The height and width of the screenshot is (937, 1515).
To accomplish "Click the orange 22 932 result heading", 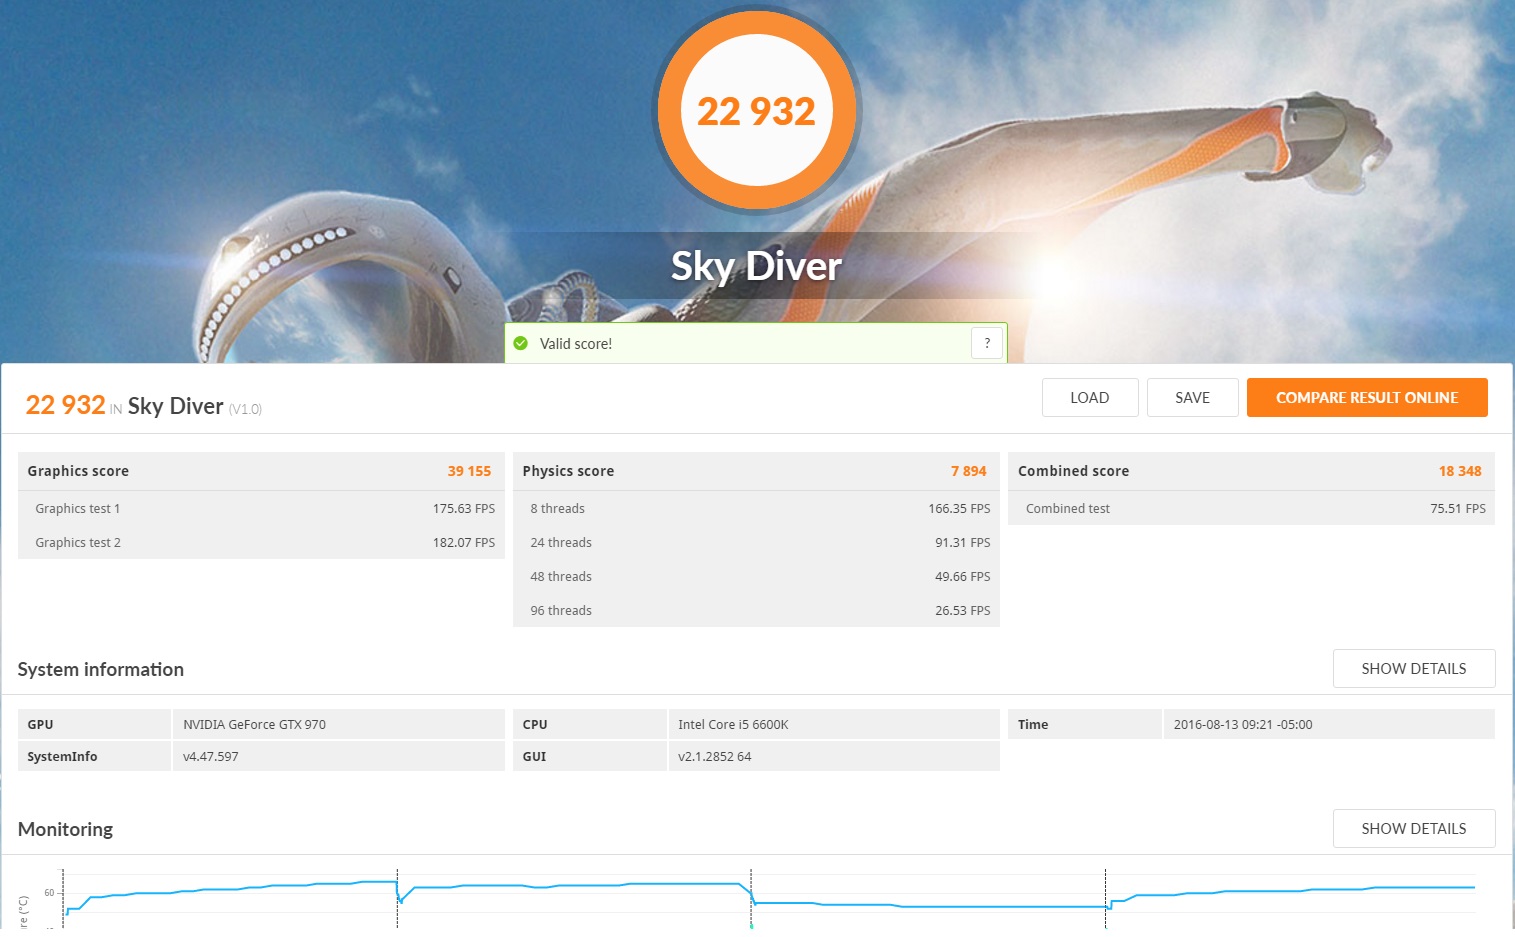I will 65,405.
